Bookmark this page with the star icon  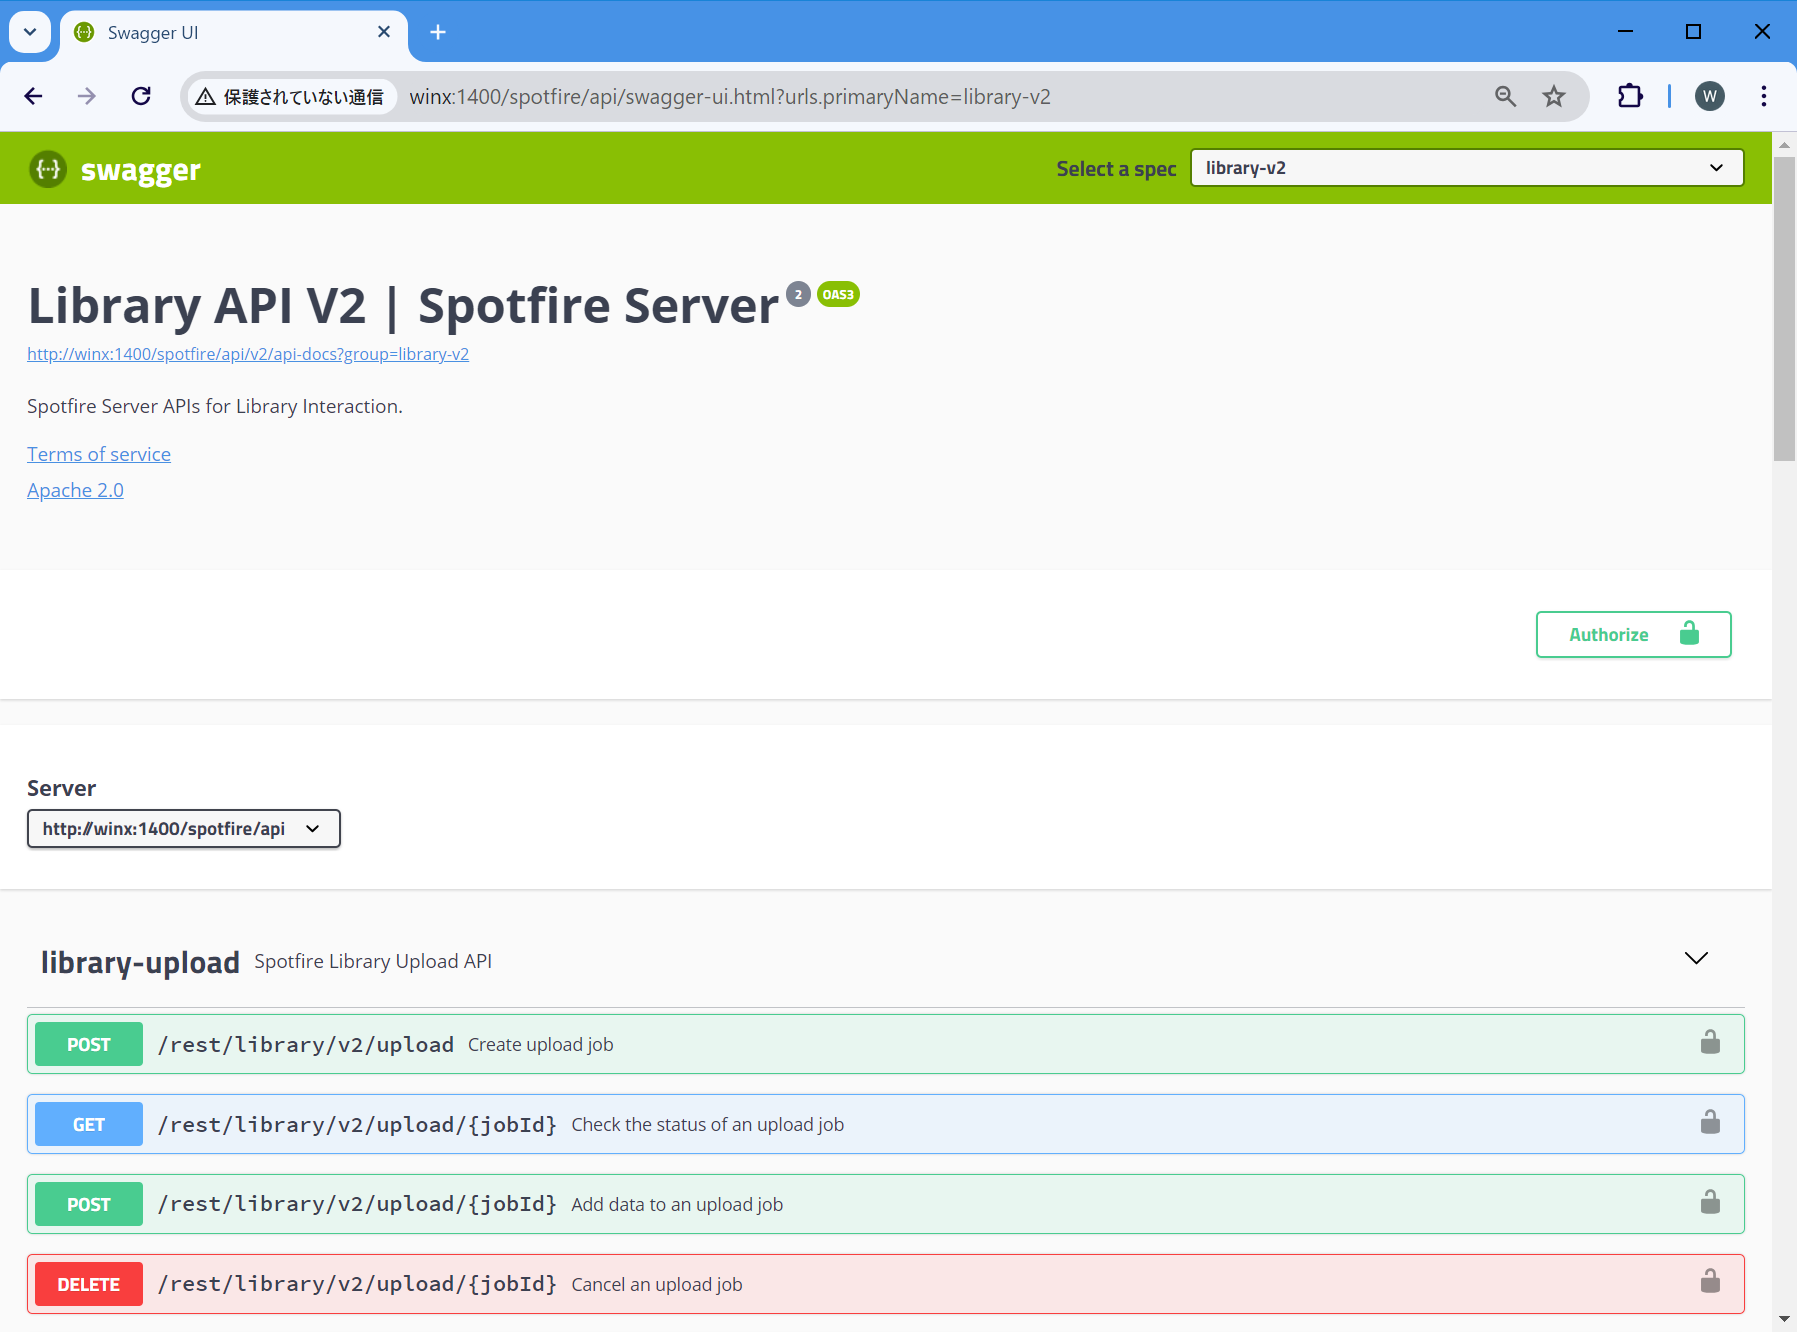[1553, 96]
